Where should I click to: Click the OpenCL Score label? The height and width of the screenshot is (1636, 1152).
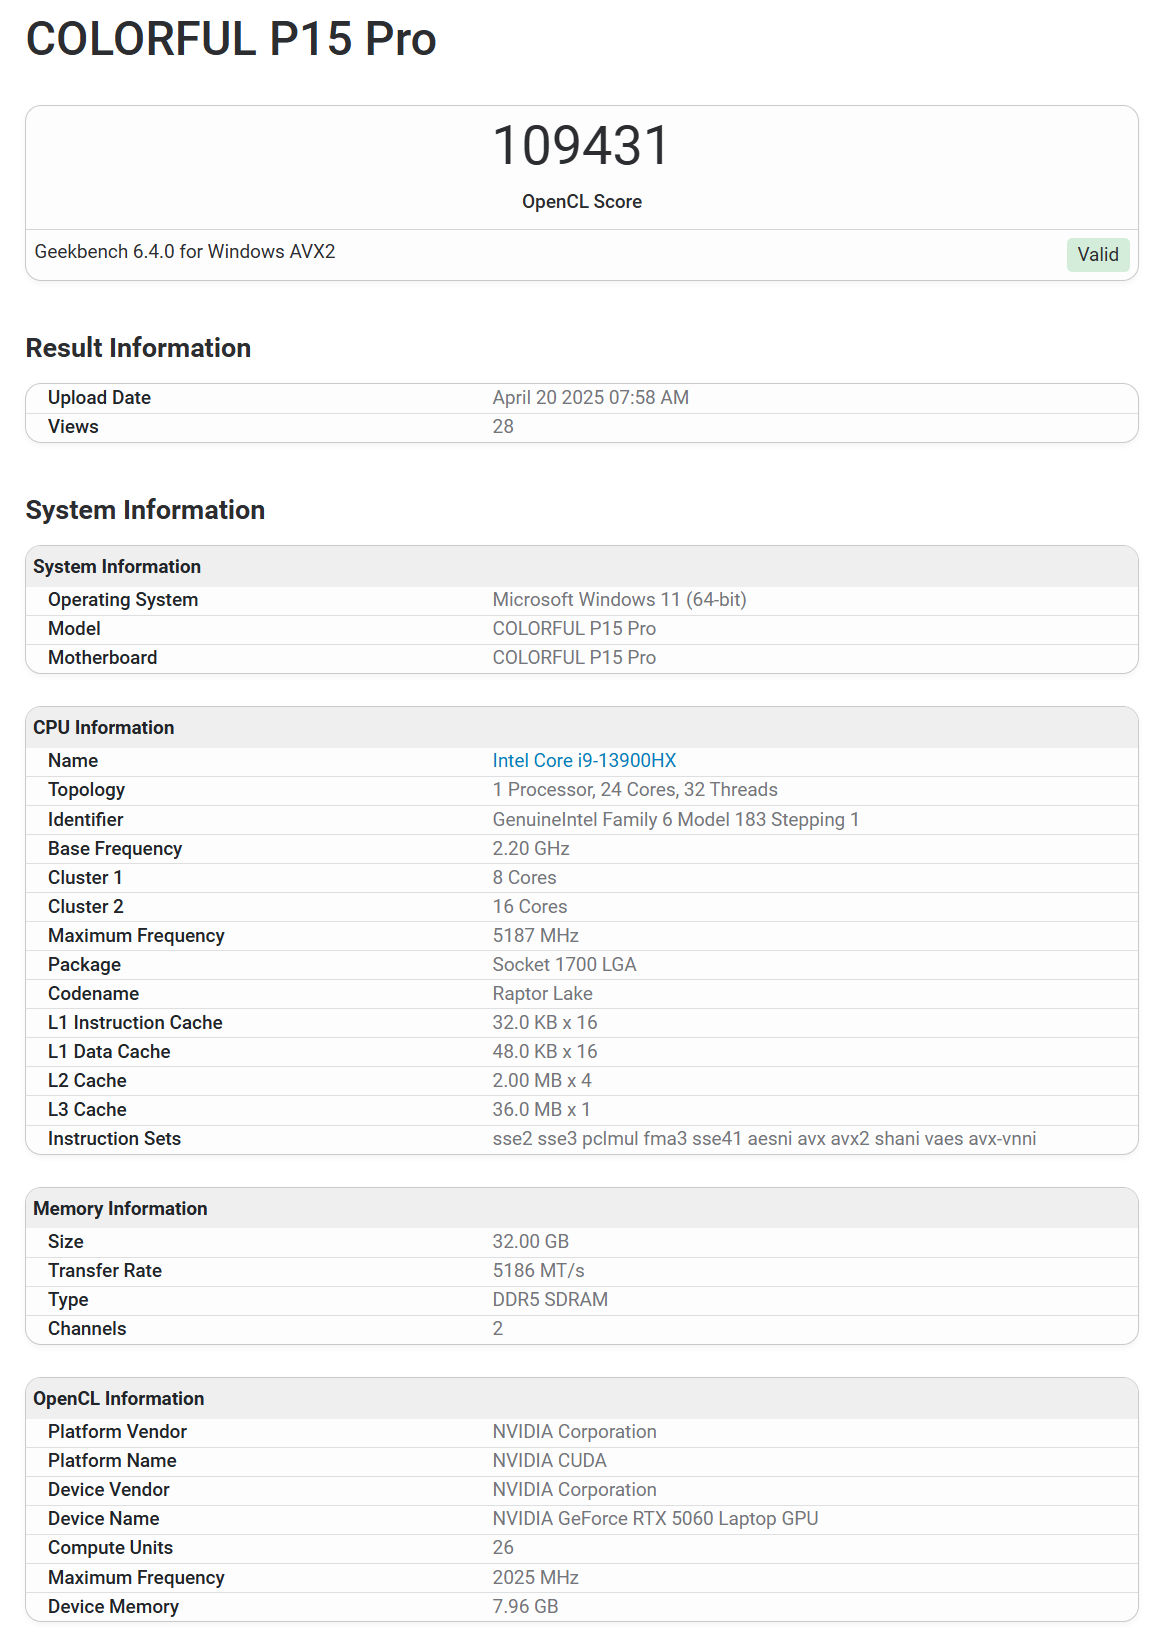582,202
